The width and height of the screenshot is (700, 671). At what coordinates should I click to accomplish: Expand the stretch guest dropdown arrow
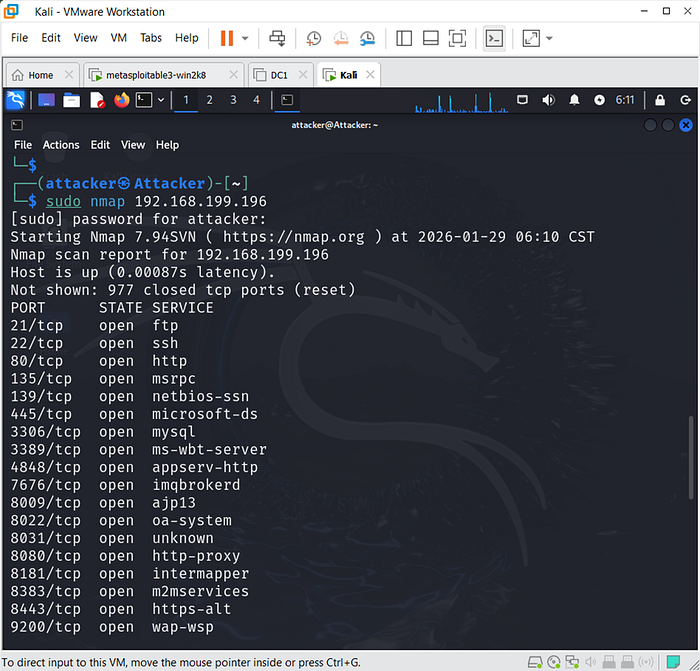coord(550,38)
